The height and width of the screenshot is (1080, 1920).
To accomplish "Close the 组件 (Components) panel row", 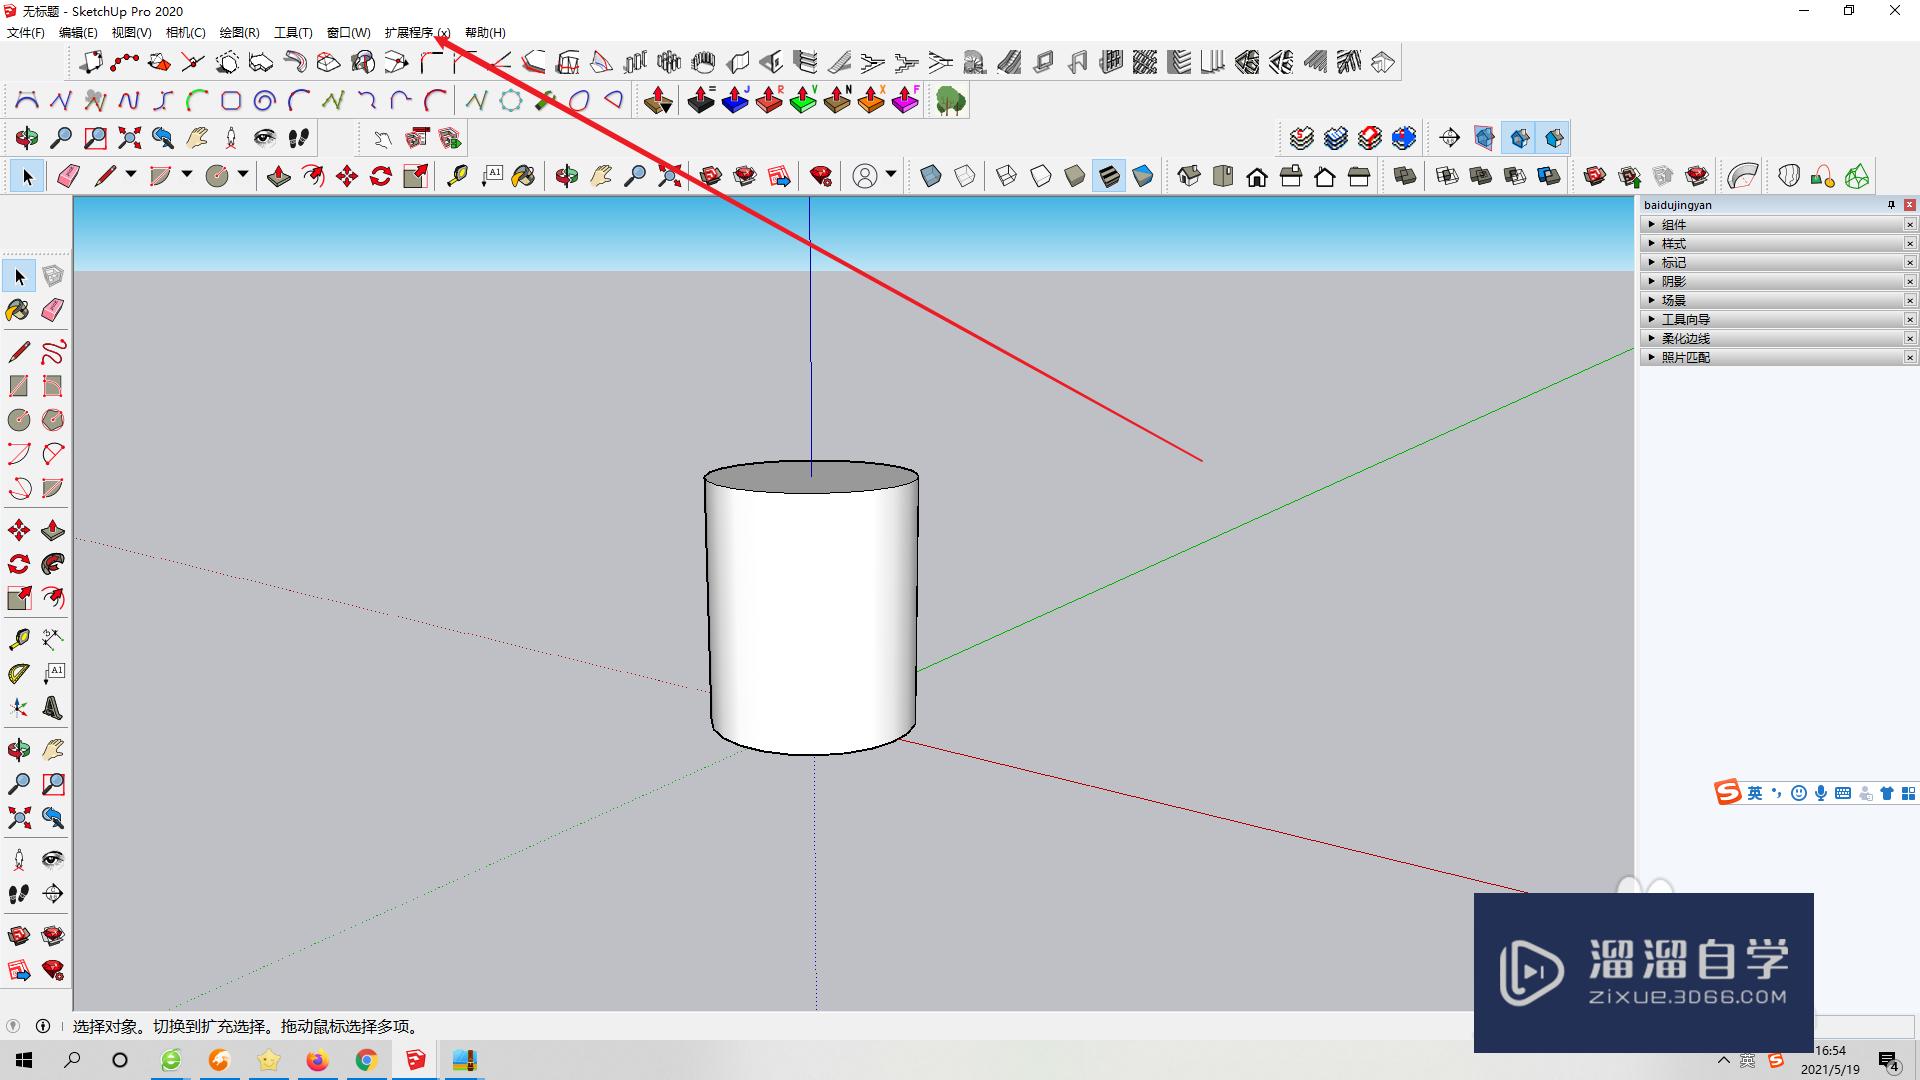I will pos(1909,225).
